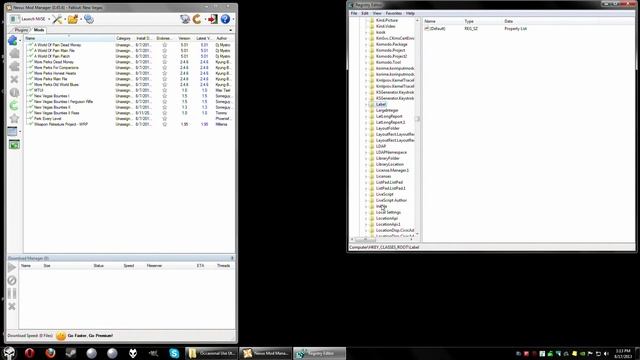Image resolution: width=640 pixels, height=360 pixels.
Task: Click the grey star endorse sidebar icon
Action: (x=14, y=118)
